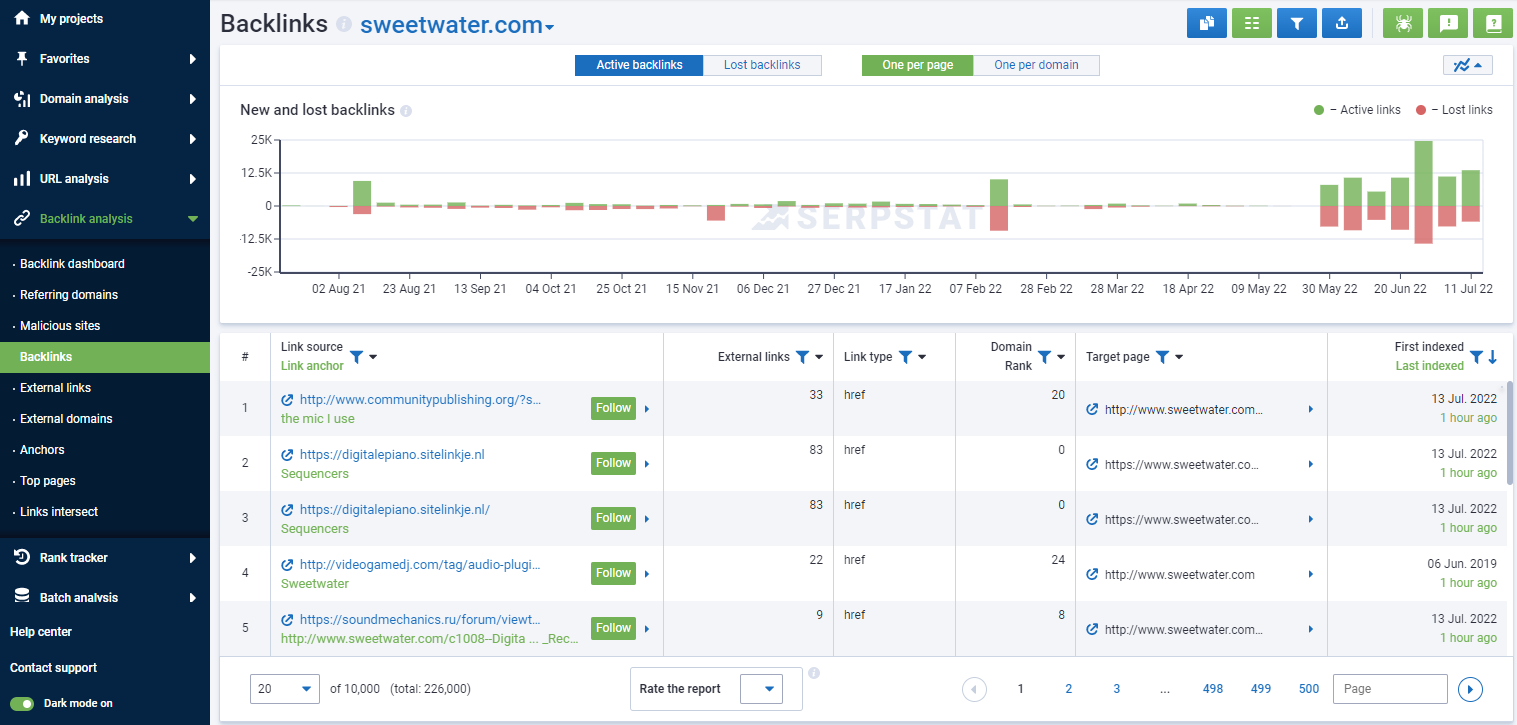The height and width of the screenshot is (725, 1517).
Task: Switch to Lost backlinks tab
Action: [x=762, y=65]
